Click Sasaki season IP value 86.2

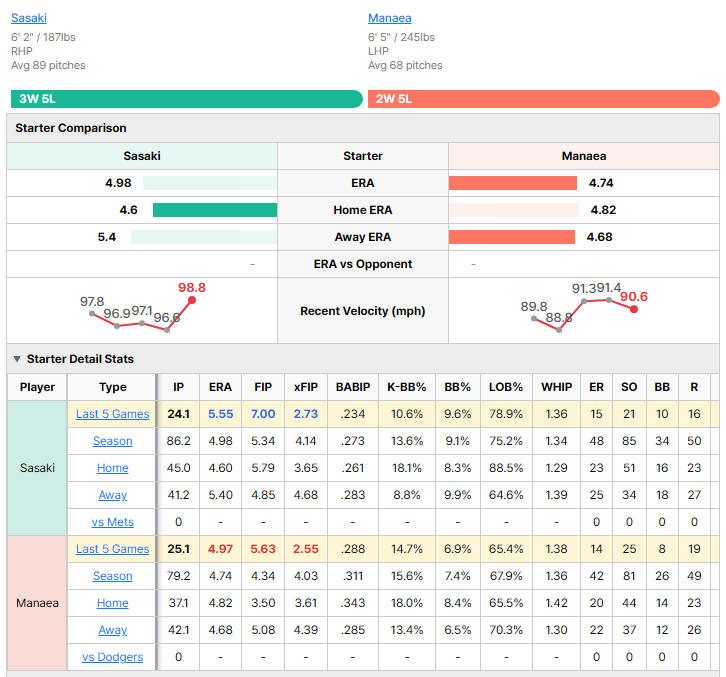178,441
